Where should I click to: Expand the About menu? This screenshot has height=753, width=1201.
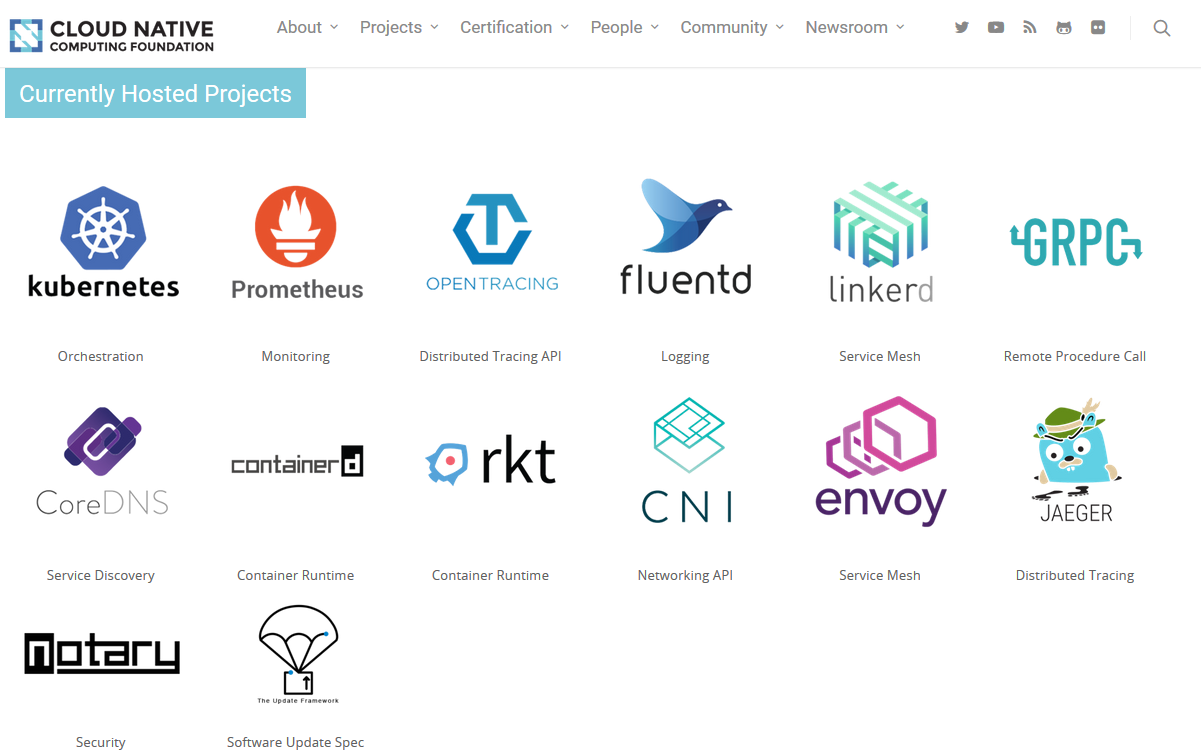tap(299, 28)
